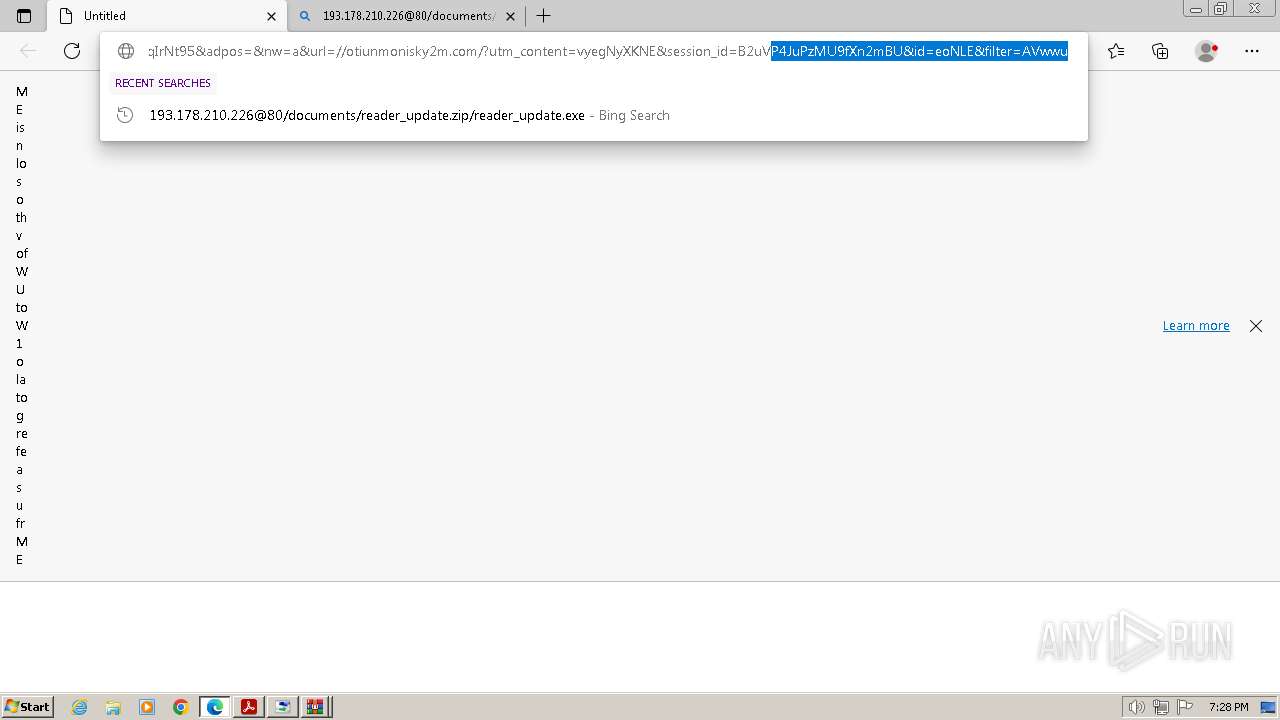Follow the Learn more link

[1196, 326]
